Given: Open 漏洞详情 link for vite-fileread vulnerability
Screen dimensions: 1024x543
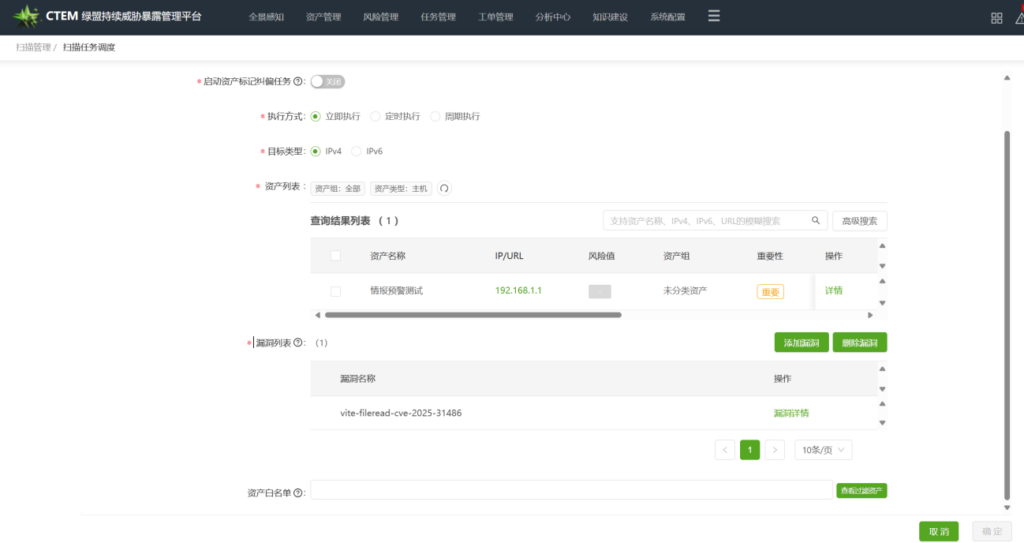Looking at the screenshot, I should pos(791,413).
